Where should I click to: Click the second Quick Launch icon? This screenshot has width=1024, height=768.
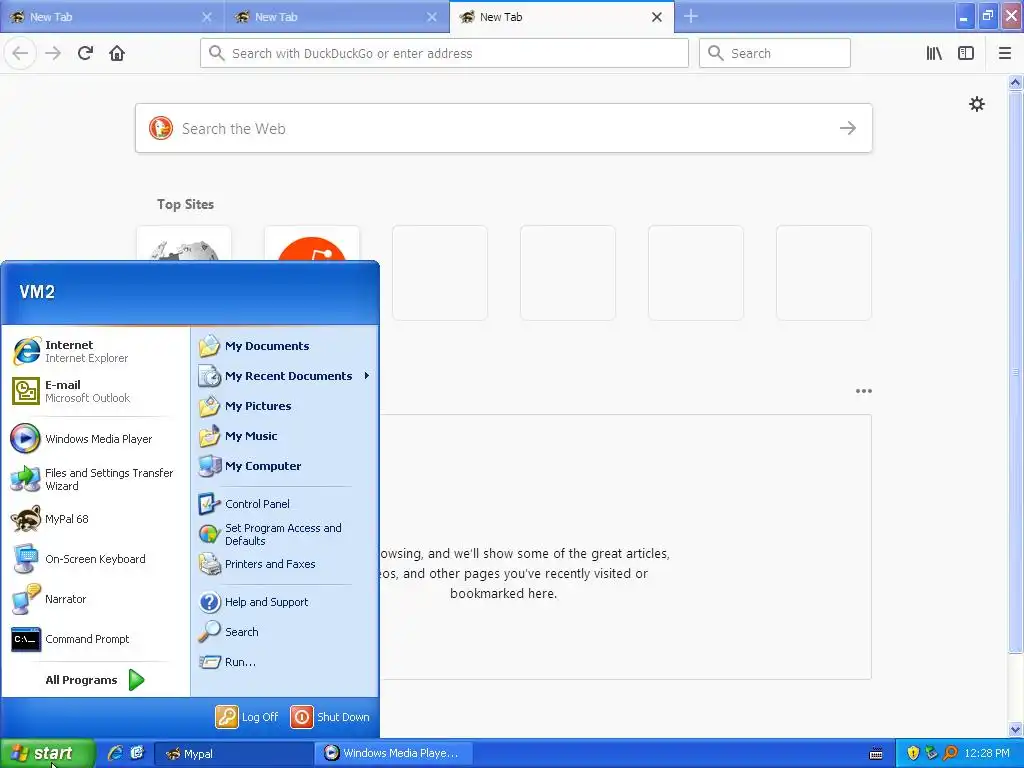(x=137, y=754)
